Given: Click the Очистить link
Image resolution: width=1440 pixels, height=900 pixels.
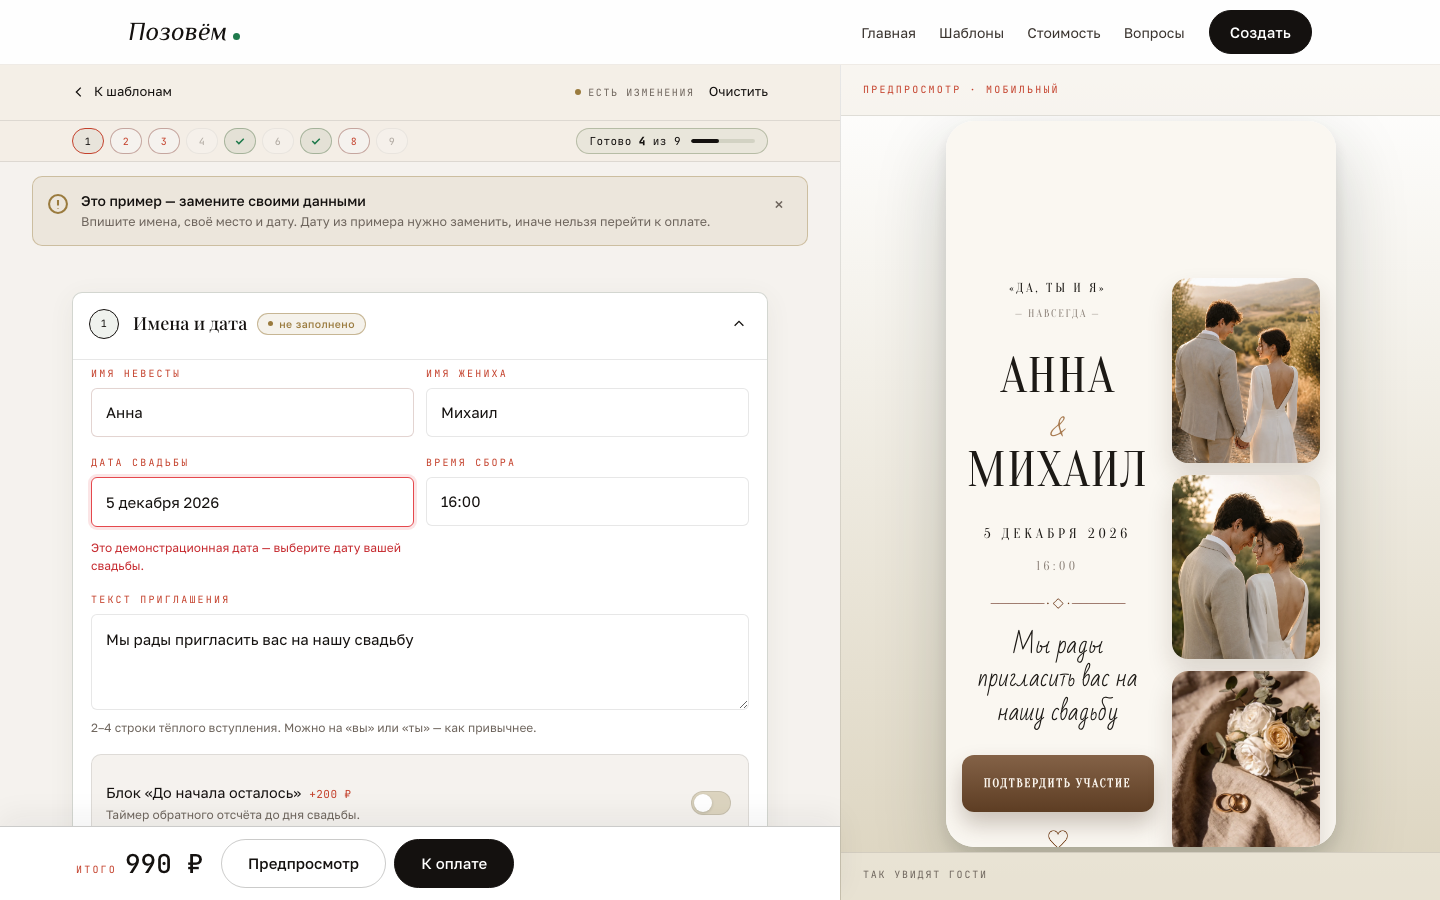Looking at the screenshot, I should [x=738, y=92].
